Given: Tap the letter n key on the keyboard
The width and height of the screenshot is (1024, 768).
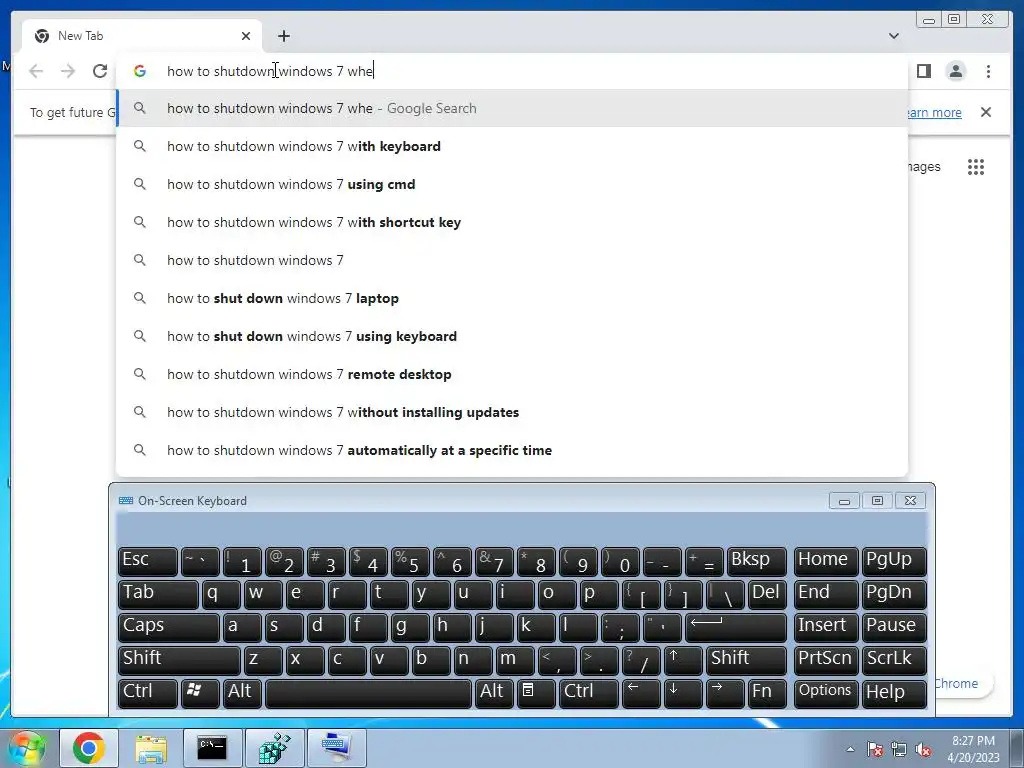Looking at the screenshot, I should point(473,660).
